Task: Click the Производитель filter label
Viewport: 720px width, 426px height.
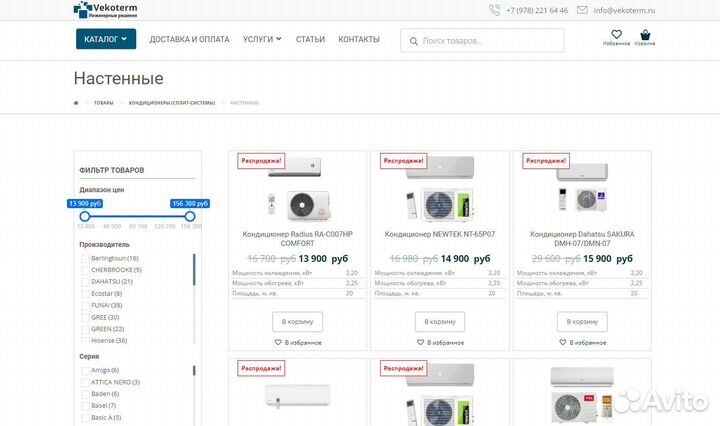Action: (x=104, y=245)
